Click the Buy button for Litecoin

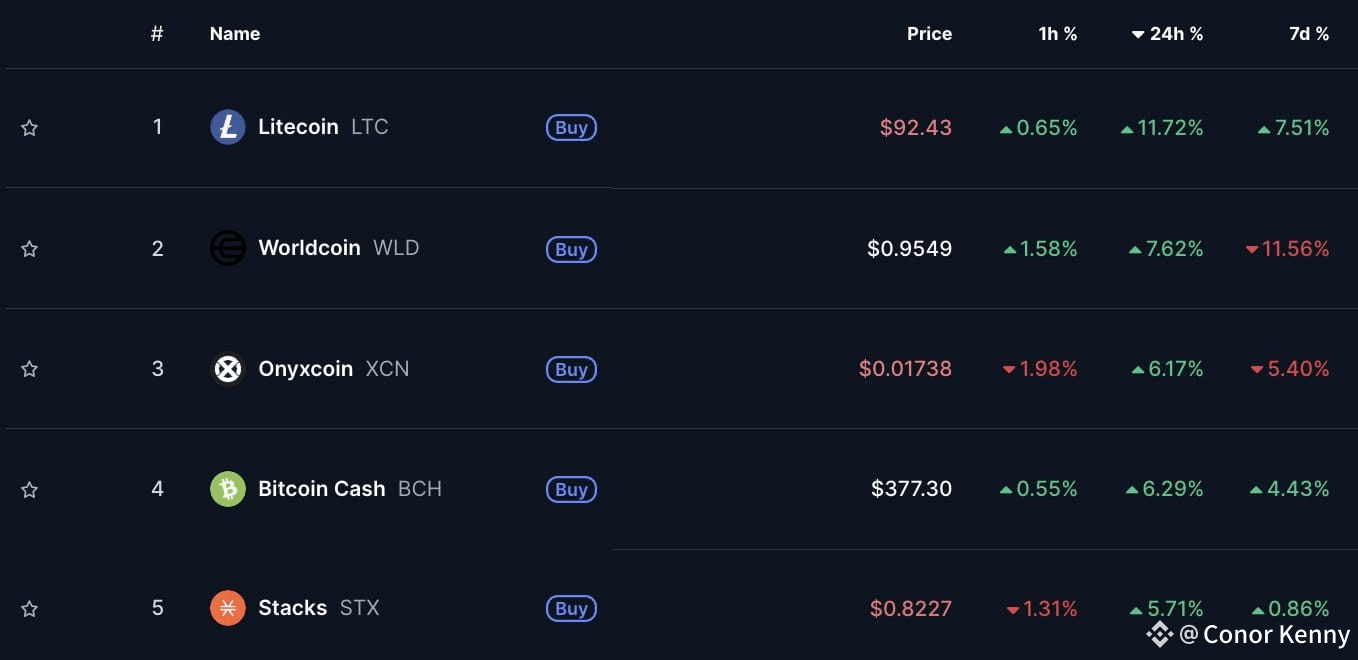tap(570, 127)
